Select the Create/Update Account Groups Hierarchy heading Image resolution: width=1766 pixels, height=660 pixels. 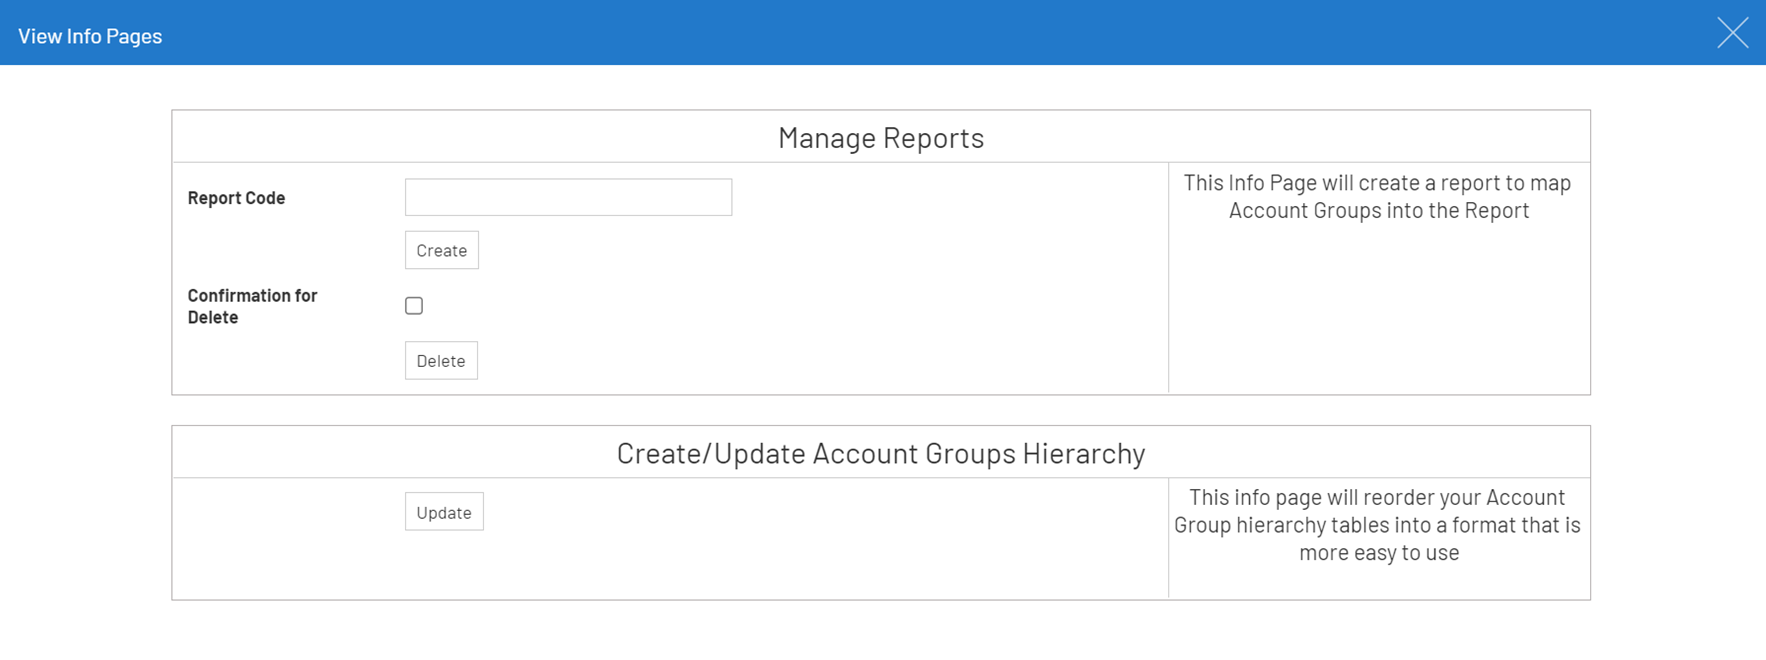(x=880, y=453)
